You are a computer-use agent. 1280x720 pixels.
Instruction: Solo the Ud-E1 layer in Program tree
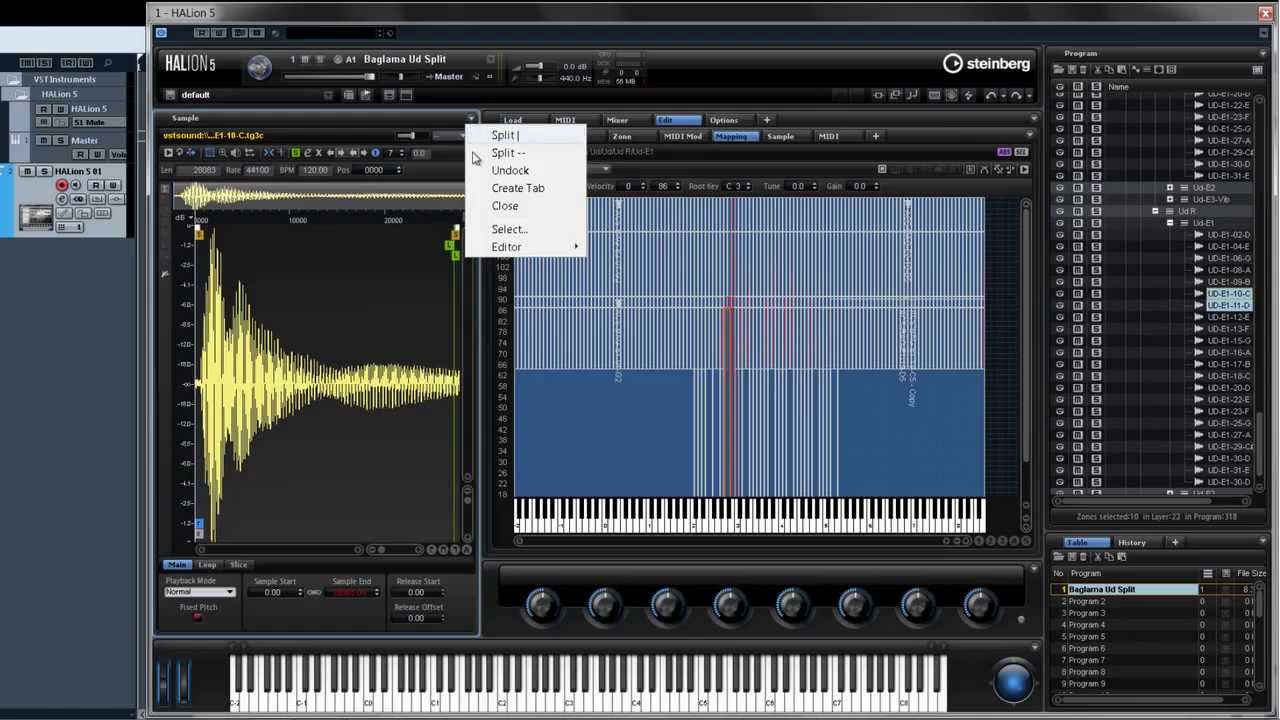click(x=1097, y=223)
